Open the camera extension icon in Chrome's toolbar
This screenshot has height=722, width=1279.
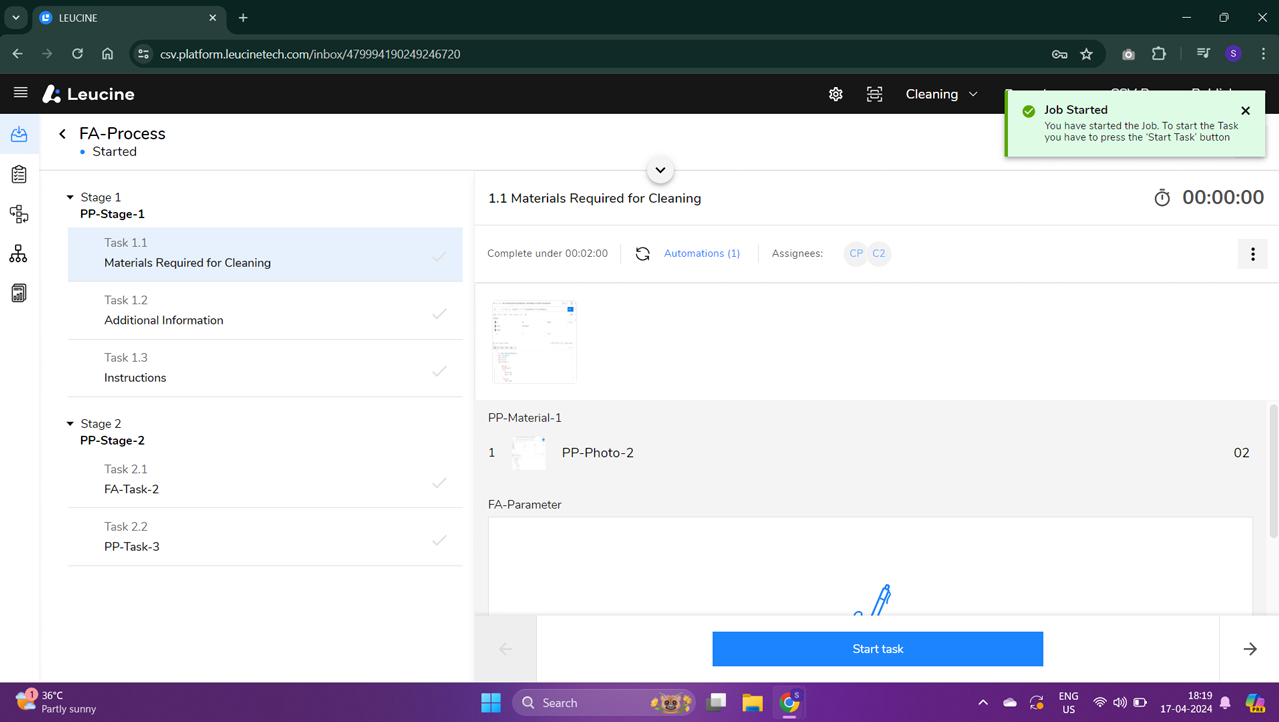1128,54
